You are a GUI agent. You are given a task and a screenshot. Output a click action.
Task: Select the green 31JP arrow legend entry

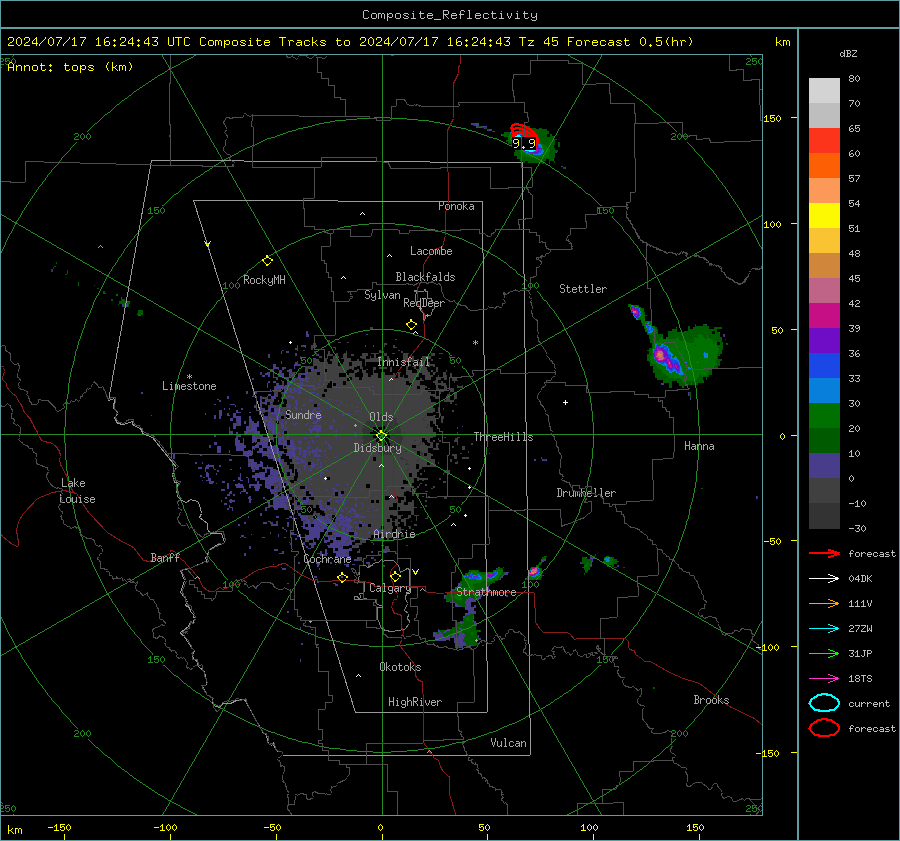tap(824, 653)
